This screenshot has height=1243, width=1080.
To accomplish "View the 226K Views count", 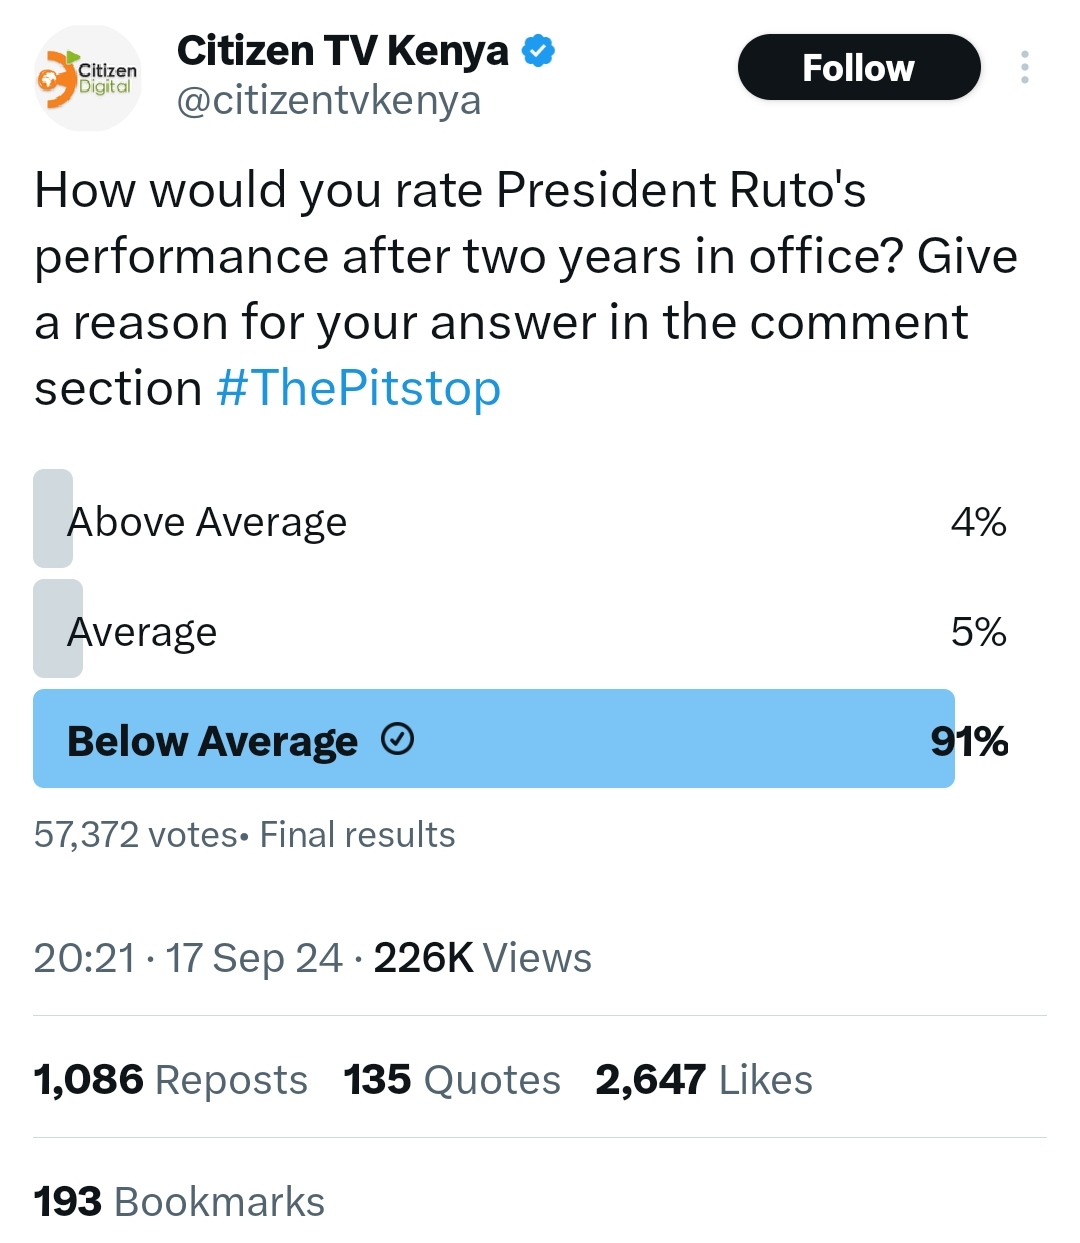I will tap(483, 958).
